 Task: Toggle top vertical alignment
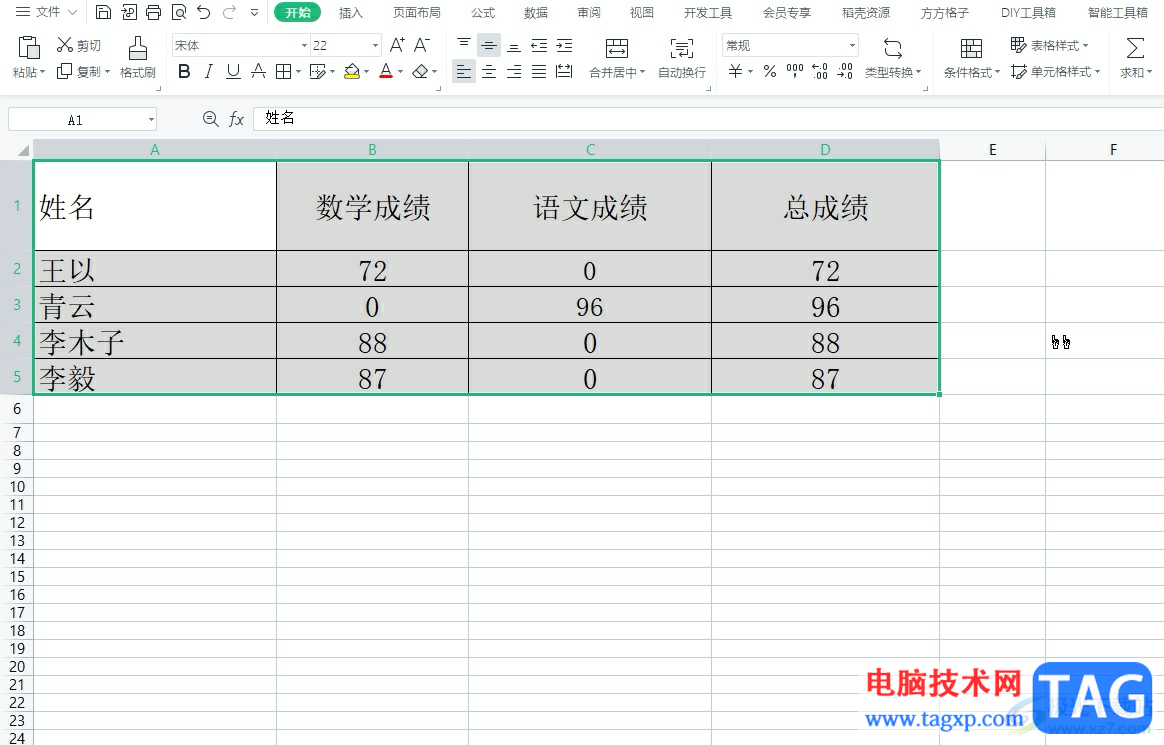464,45
